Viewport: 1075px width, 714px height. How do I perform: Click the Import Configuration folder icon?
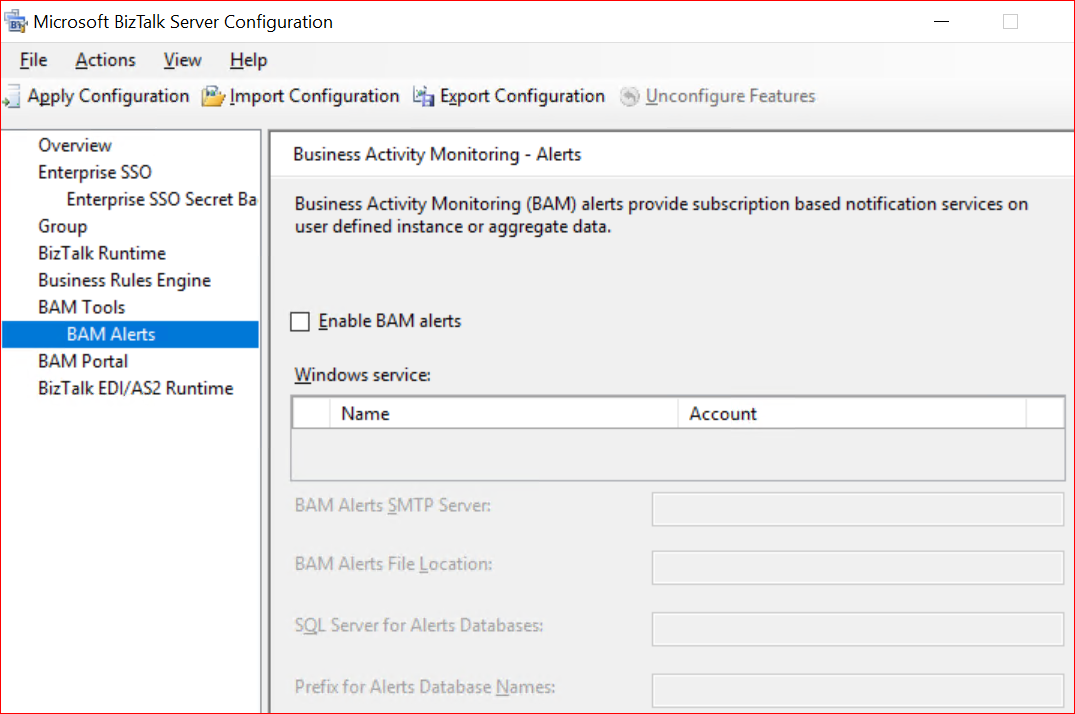click(x=213, y=97)
